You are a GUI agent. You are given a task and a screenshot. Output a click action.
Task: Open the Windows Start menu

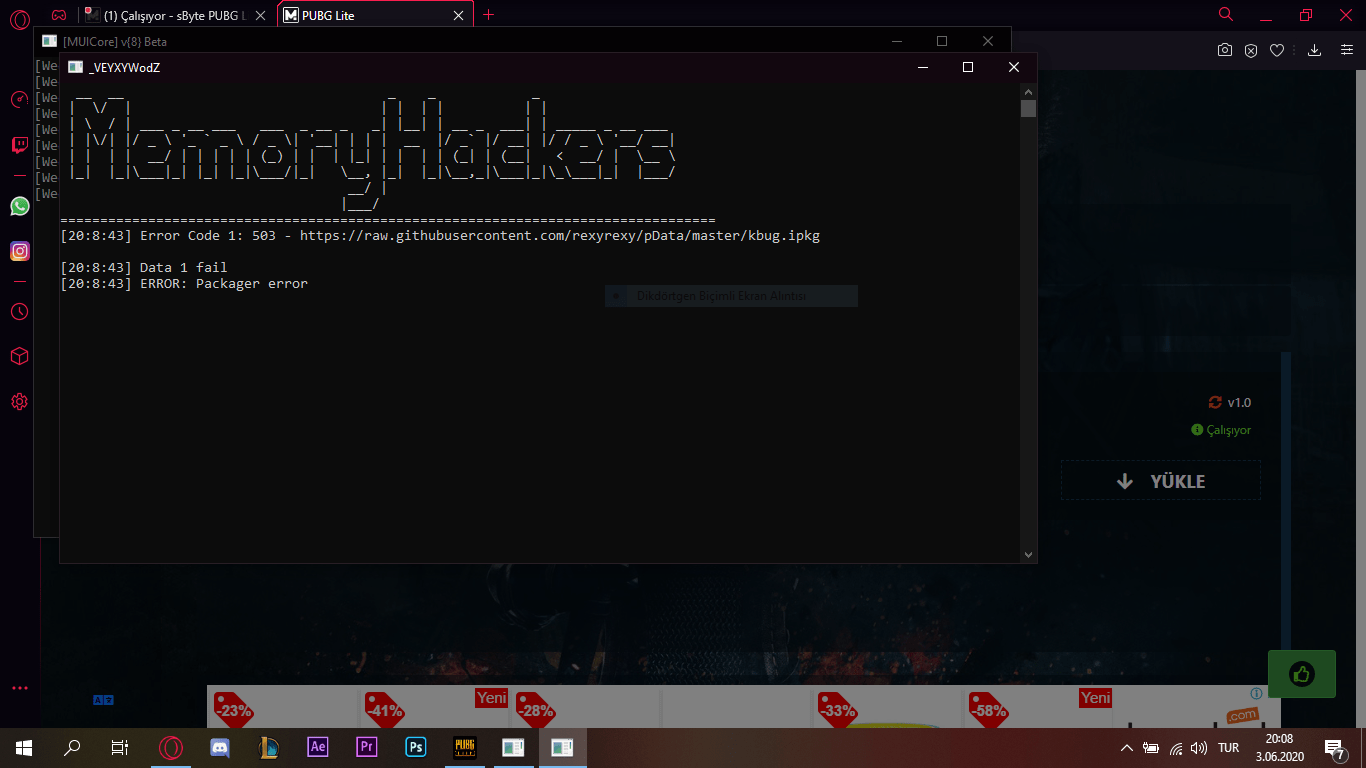pyautogui.click(x=24, y=747)
